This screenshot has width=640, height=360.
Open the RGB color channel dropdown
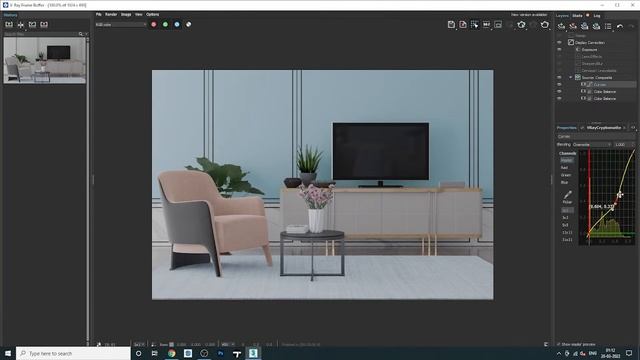120,24
